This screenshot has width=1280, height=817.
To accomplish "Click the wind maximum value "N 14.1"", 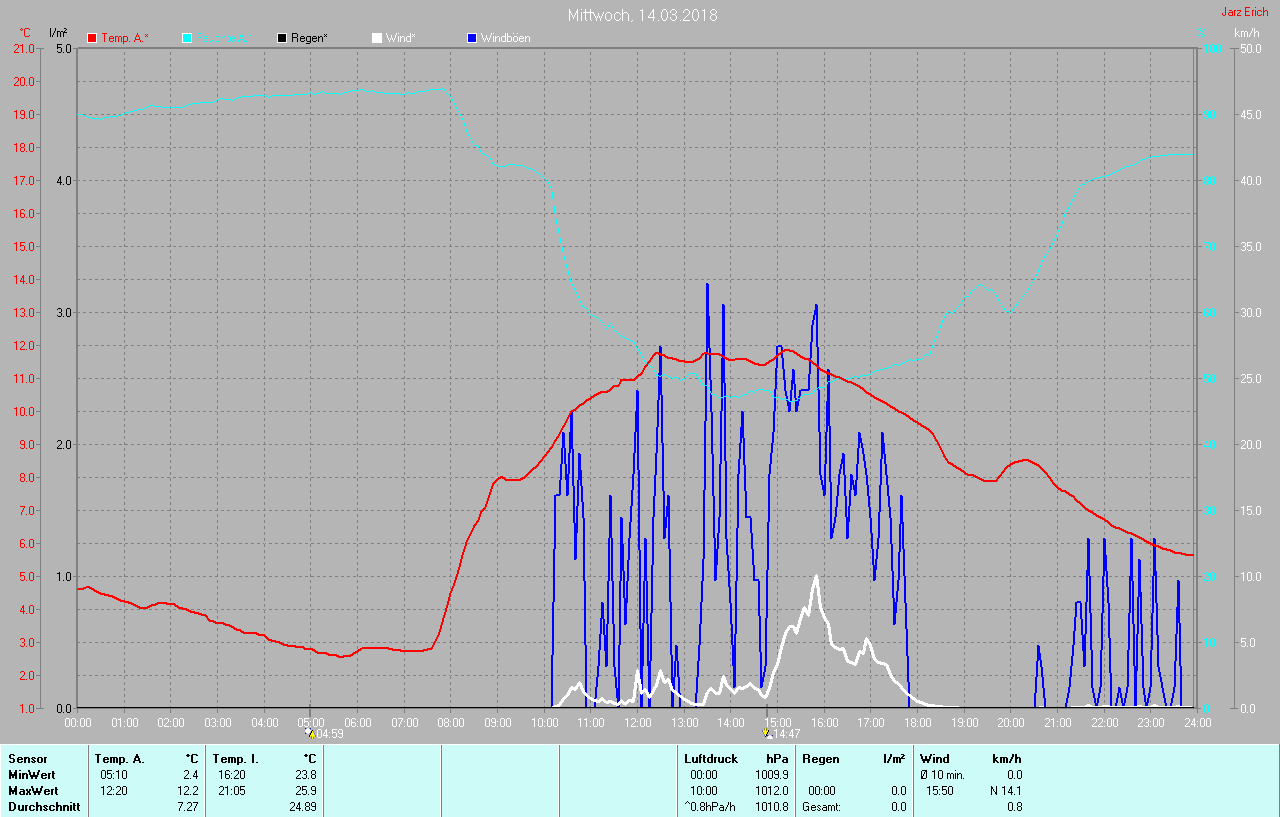I will tap(1004, 791).
